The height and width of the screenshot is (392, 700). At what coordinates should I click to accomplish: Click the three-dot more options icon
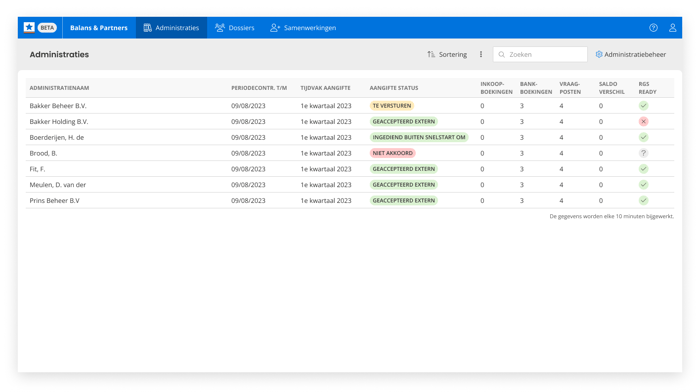pos(481,54)
